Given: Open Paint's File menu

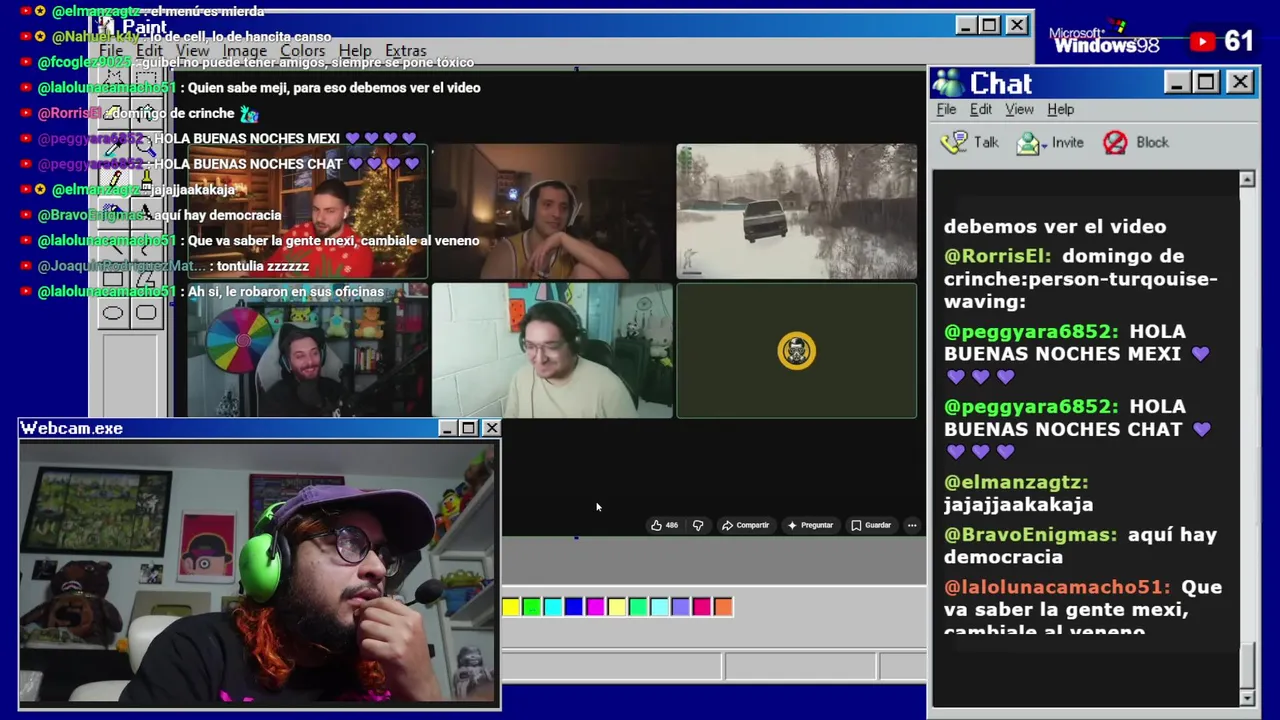Looking at the screenshot, I should 111,51.
